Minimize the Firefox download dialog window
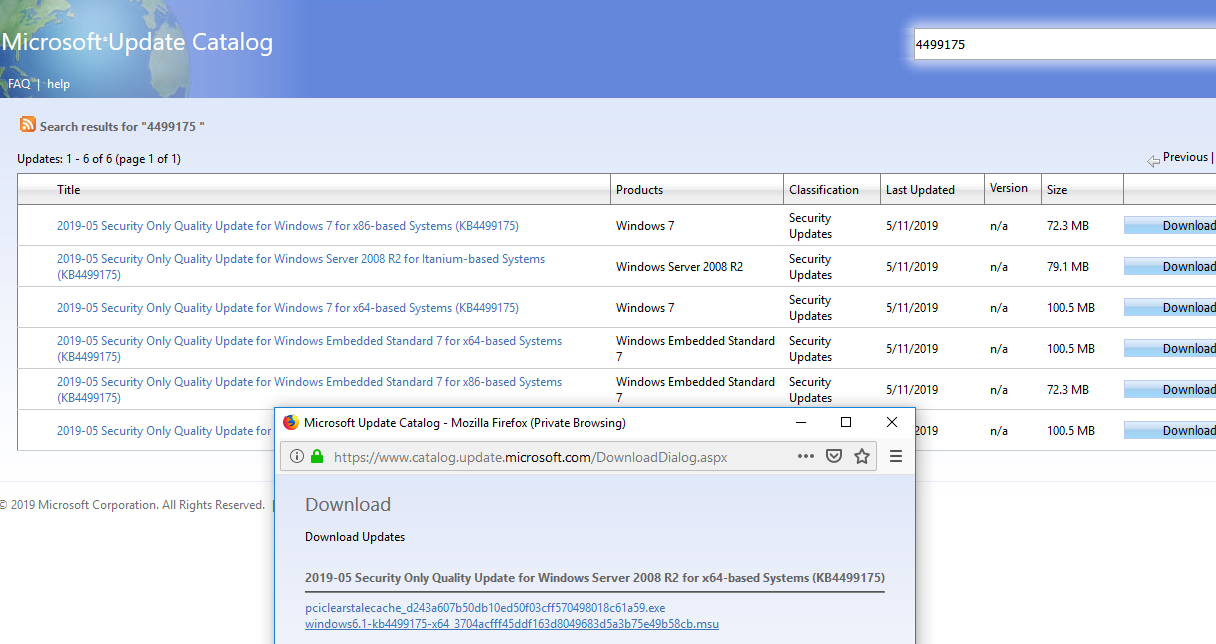 [800, 423]
